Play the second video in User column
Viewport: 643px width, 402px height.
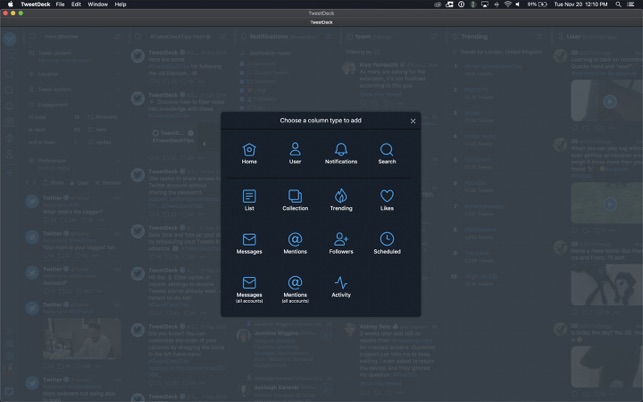coord(610,204)
